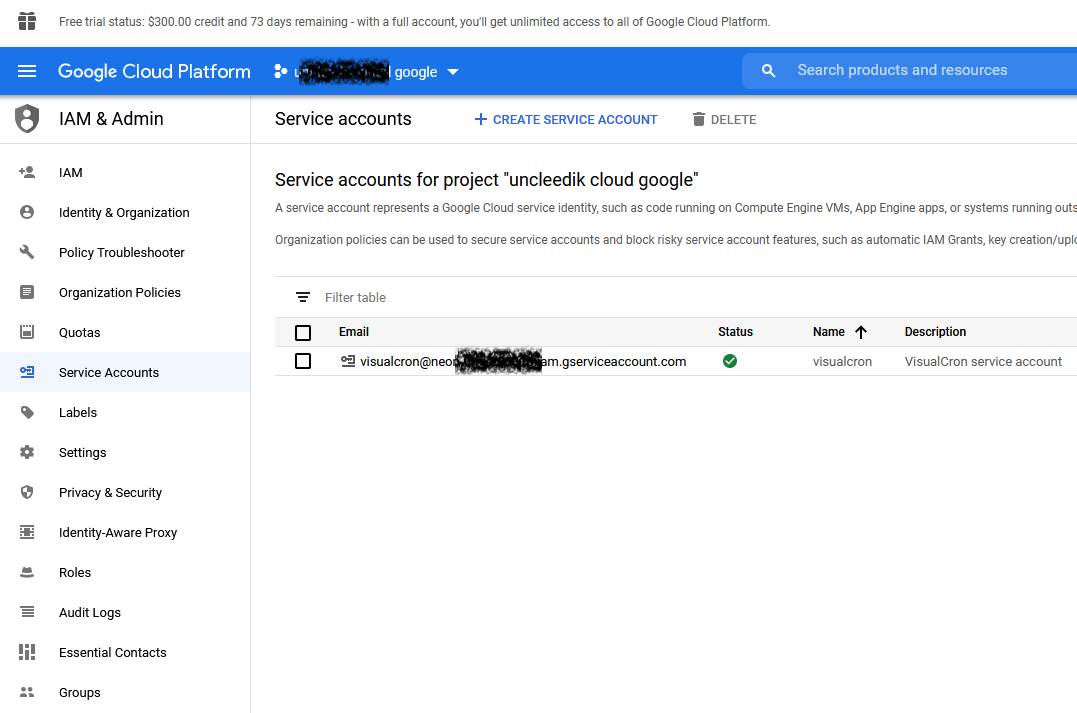1077x713 pixels.
Task: Click the CREATE SERVICE ACCOUNT button
Action: (565, 119)
